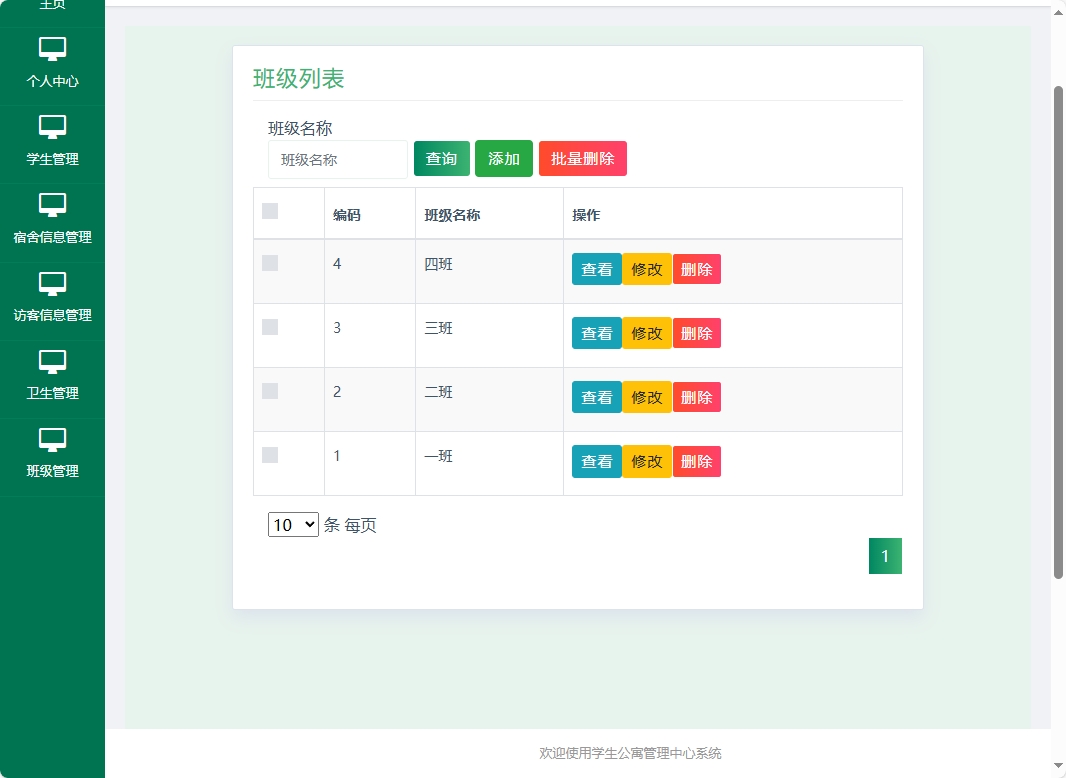Open the per-page count dropdown
Viewport: 1066px width, 778px height.
point(293,524)
